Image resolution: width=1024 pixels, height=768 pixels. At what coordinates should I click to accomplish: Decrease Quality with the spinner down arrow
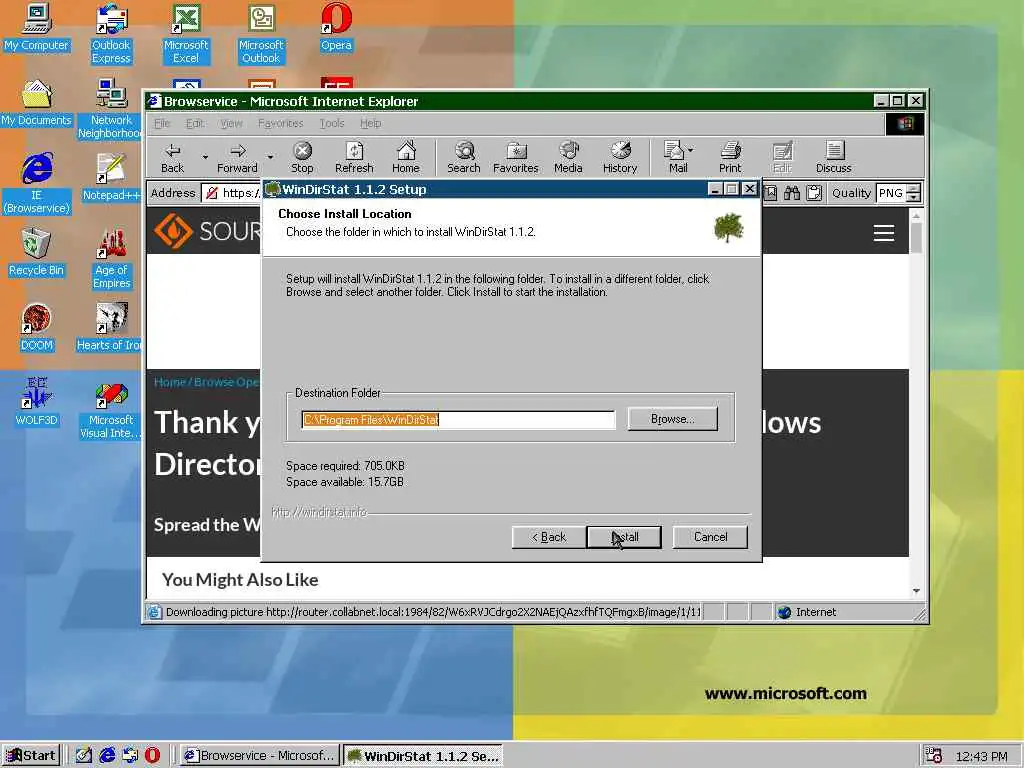[x=914, y=197]
